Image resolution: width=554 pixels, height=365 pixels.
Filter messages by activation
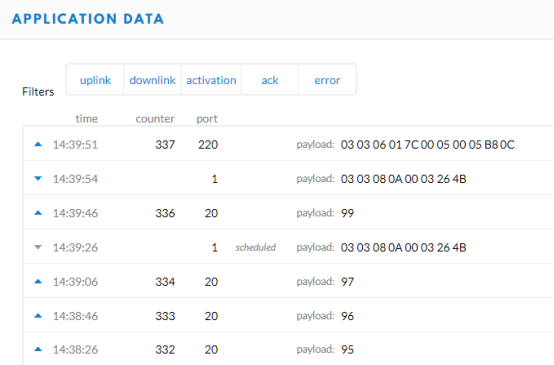pos(211,80)
